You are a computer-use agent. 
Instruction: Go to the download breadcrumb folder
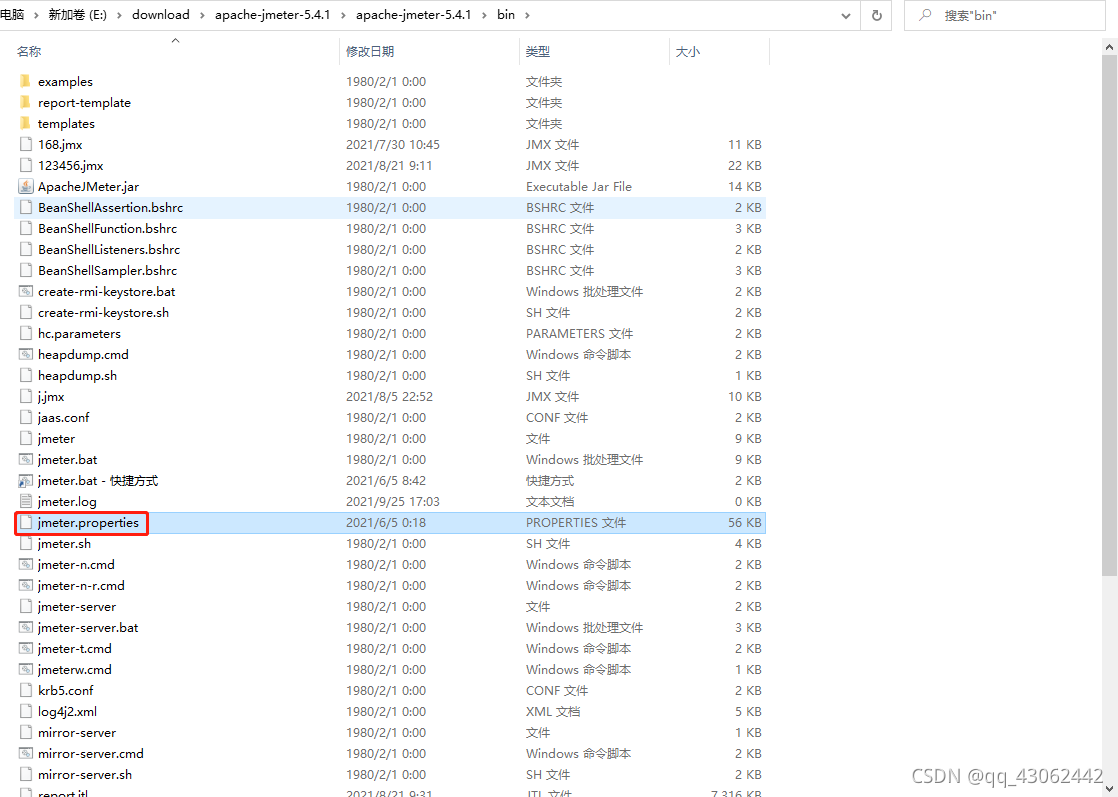tap(160, 15)
